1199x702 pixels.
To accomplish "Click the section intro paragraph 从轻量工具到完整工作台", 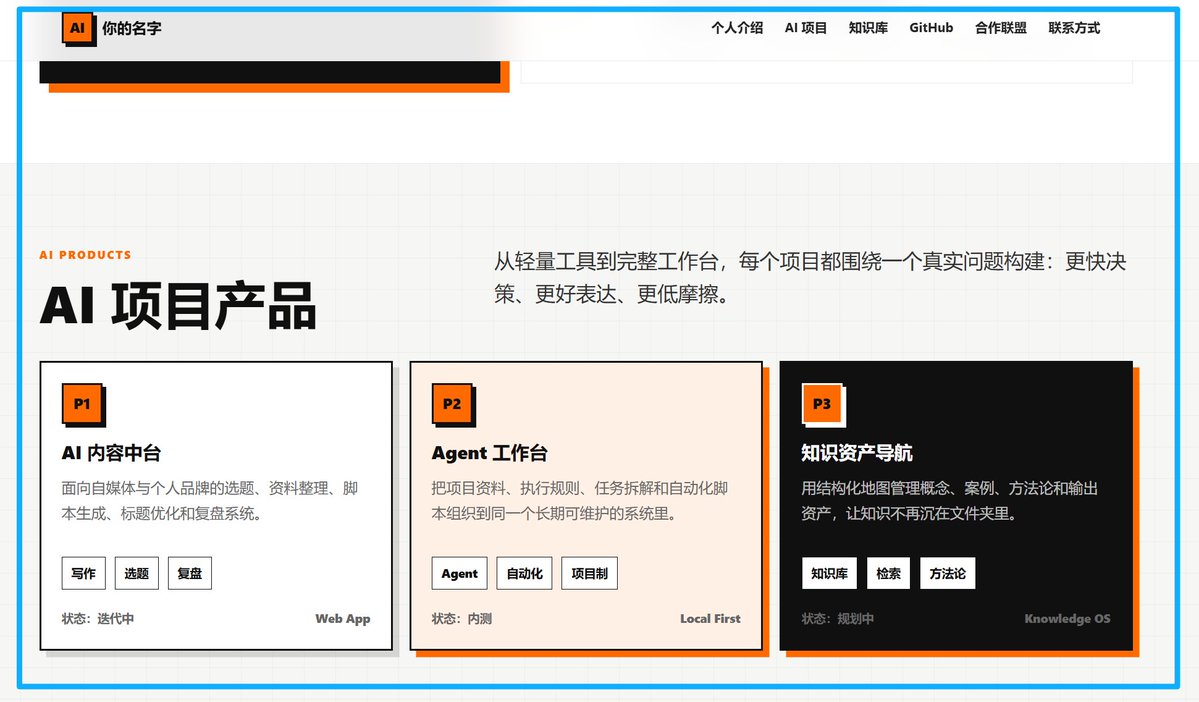I will point(811,278).
